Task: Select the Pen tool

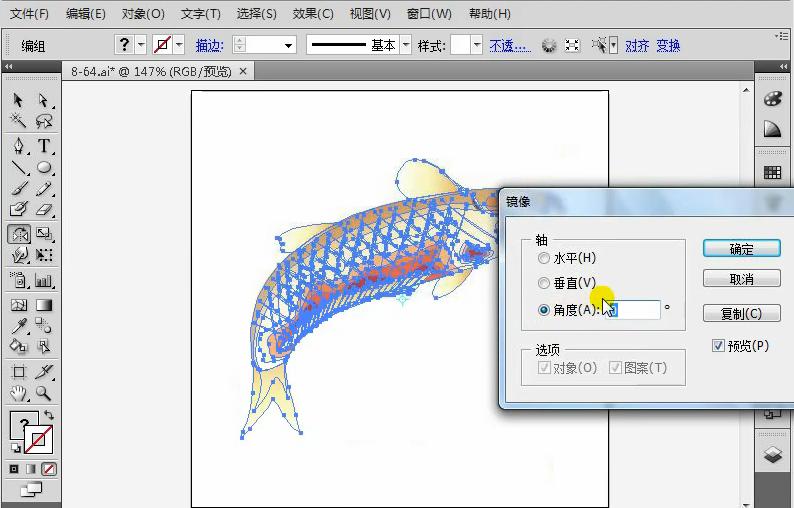Action: (x=18, y=146)
